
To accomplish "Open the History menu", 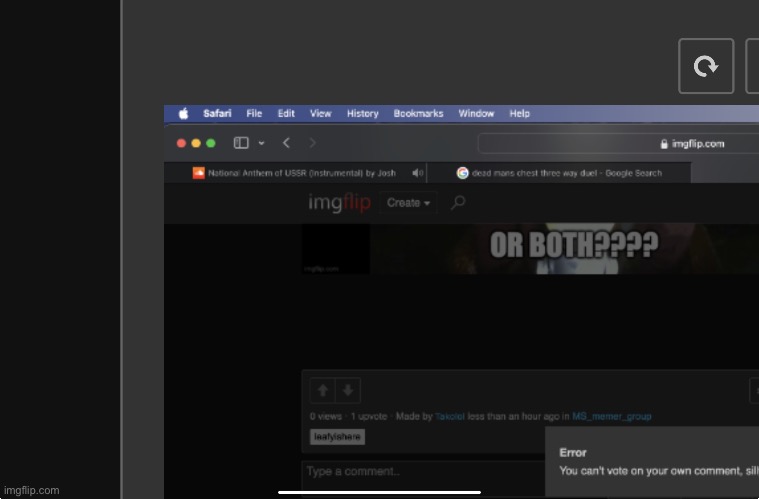I will click(x=362, y=114).
